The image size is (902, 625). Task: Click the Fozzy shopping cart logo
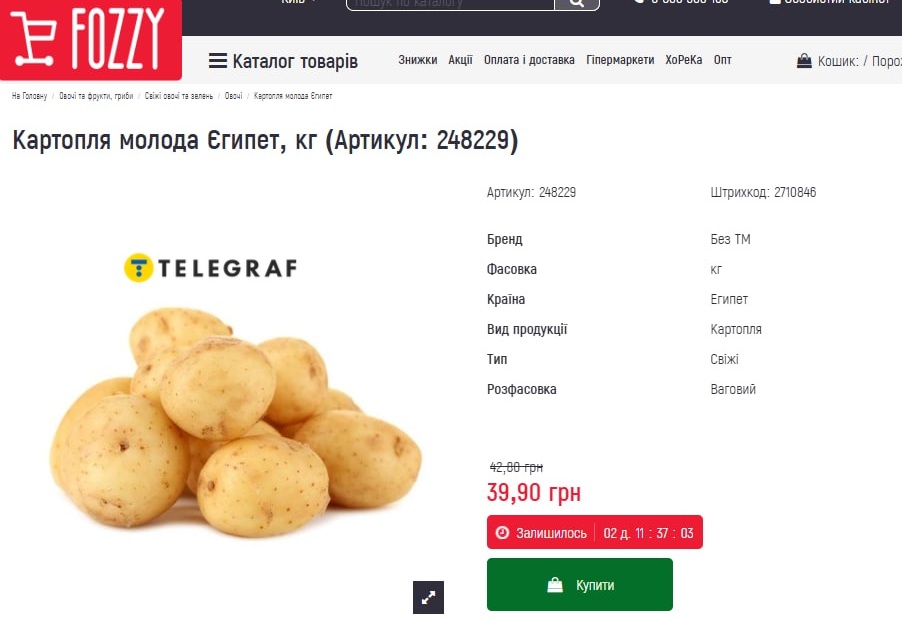coord(90,39)
